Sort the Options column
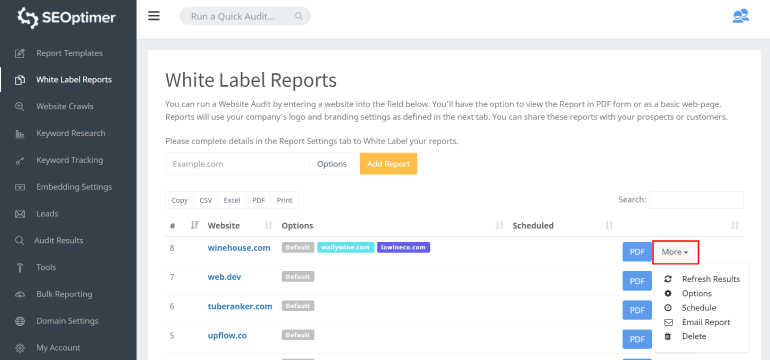The image size is (770, 360). (x=499, y=225)
